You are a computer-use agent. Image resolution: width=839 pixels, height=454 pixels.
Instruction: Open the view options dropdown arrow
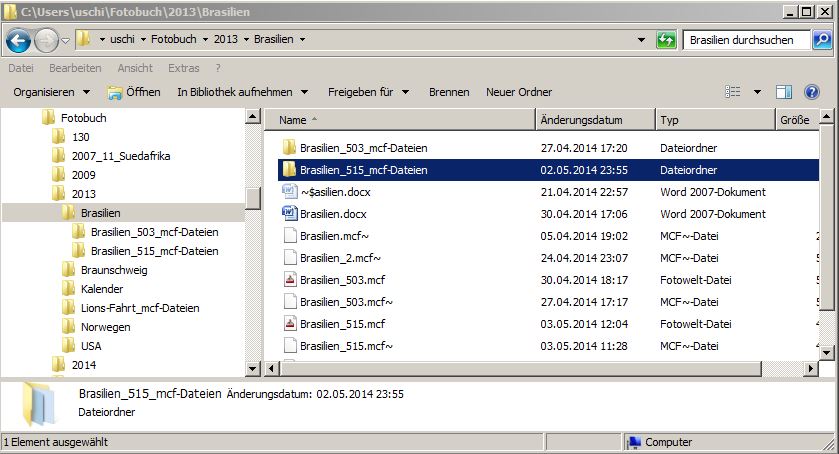757,92
